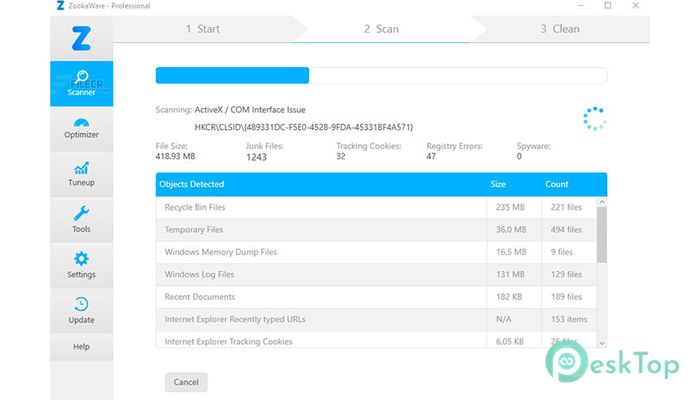700x400 pixels.
Task: Click the Tracking Cookies value 32
Action: tap(341, 156)
